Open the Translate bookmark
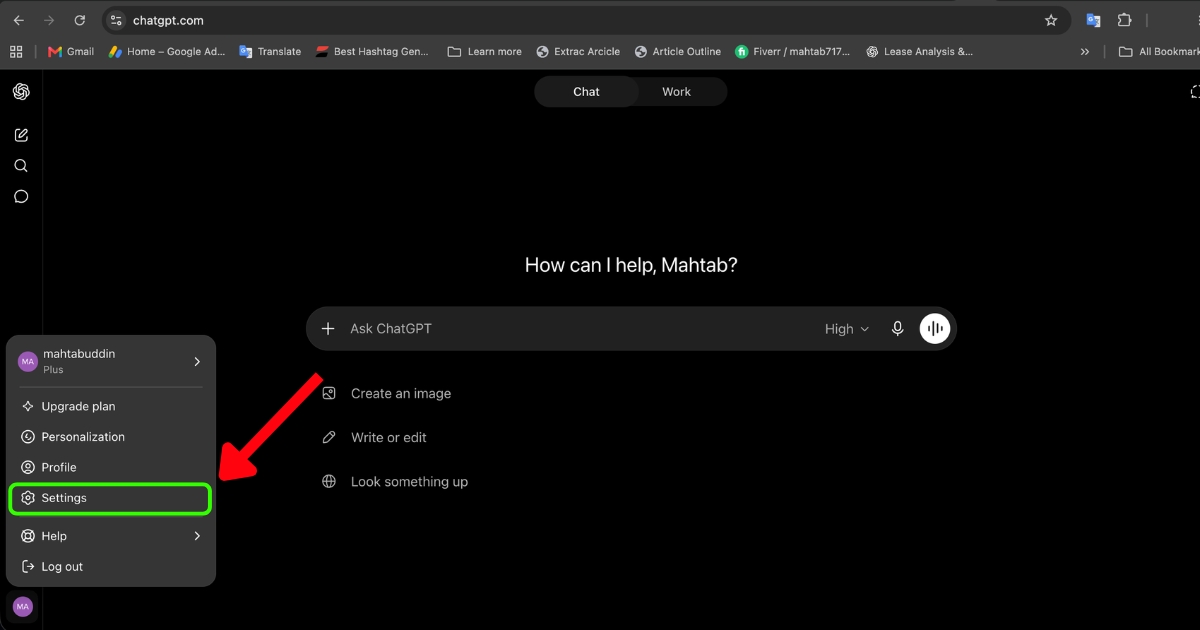Viewport: 1200px width, 630px height. (x=270, y=51)
